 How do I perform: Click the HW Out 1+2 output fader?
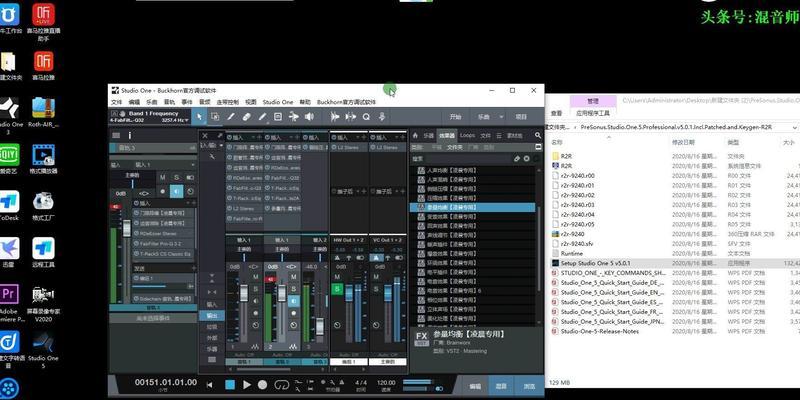point(349,292)
